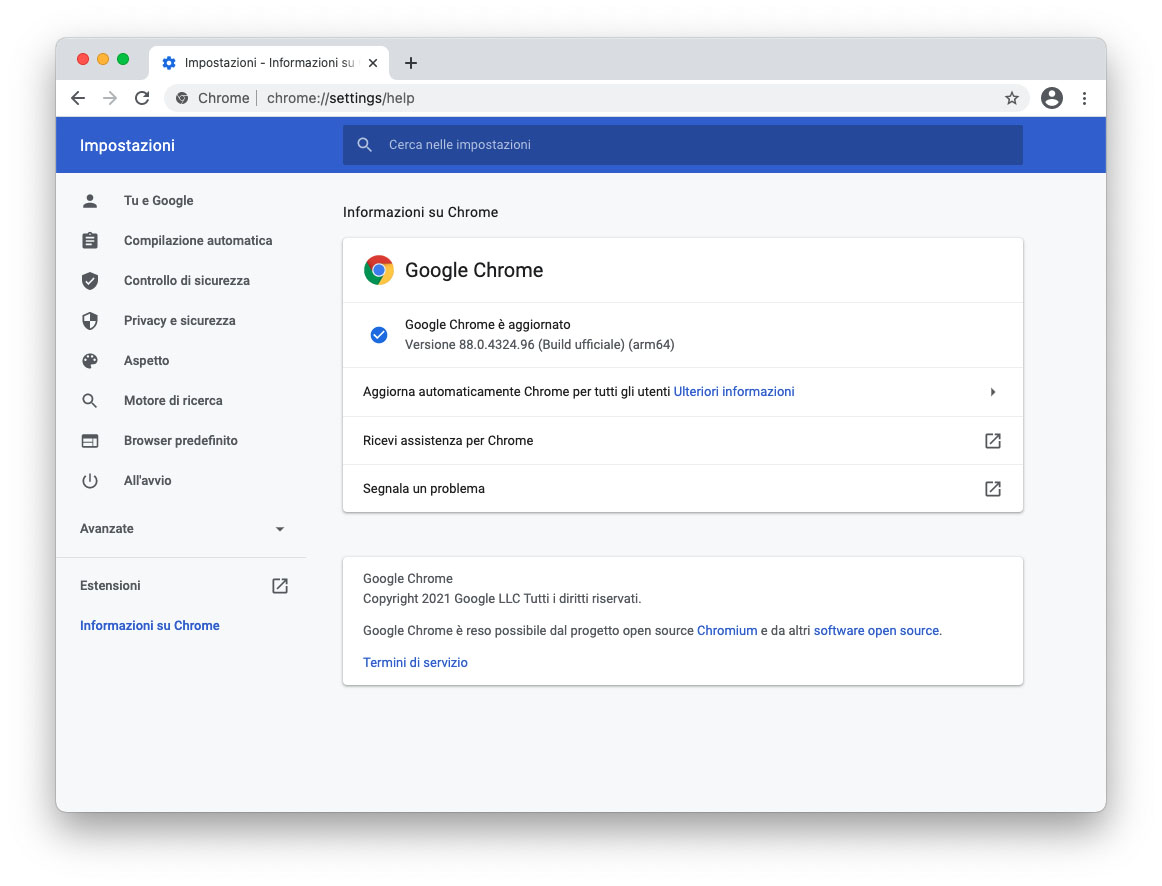Viewport: 1162px width, 886px height.
Task: Select Motore di ricerca in sidebar
Action: 173,401
